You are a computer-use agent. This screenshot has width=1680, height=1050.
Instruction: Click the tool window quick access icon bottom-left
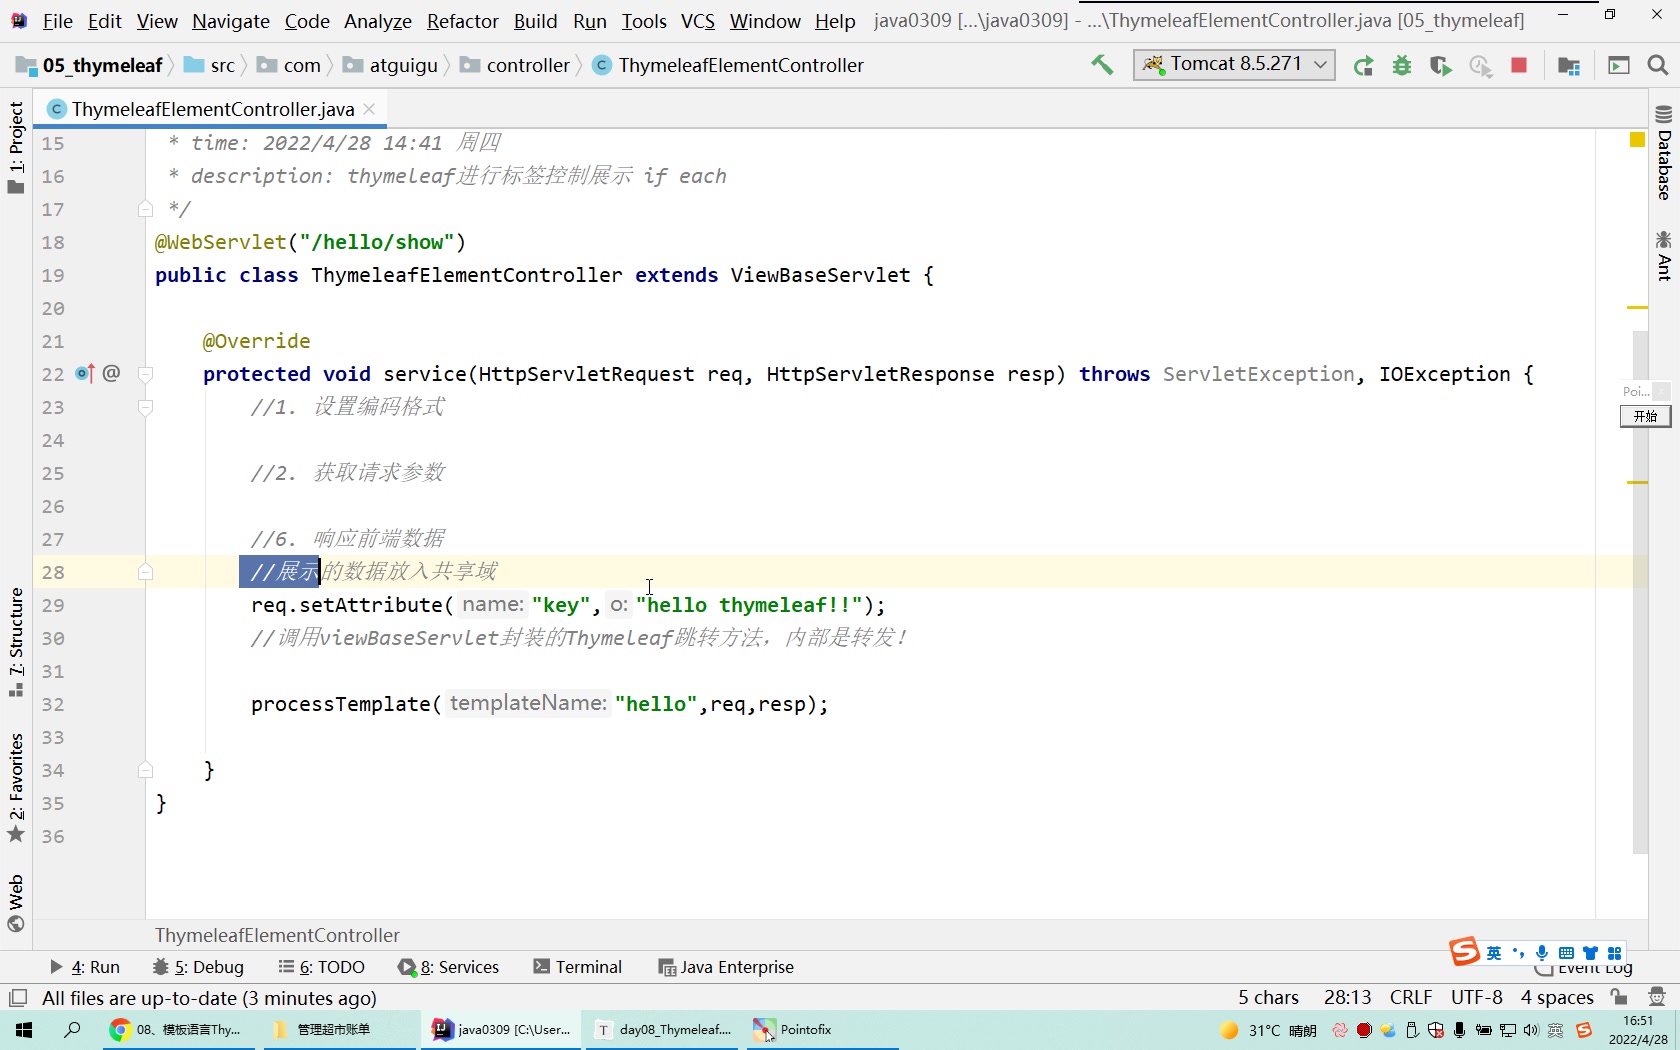pyautogui.click(x=18, y=998)
